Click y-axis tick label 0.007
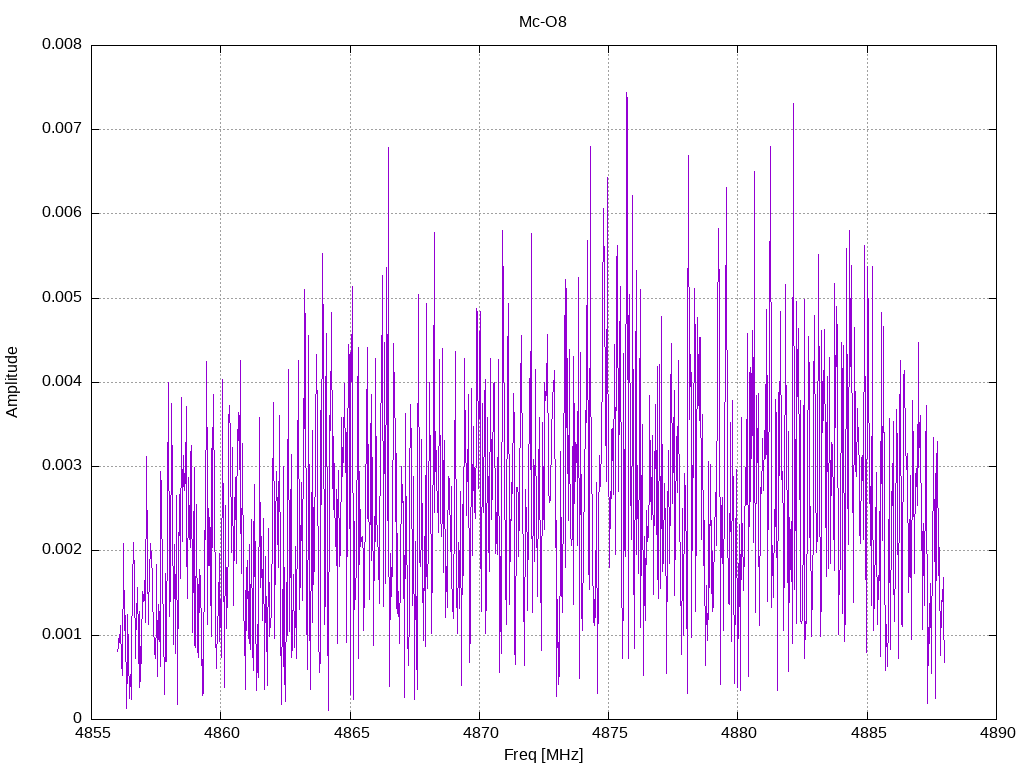The width and height of the screenshot is (1024, 768). click(62, 129)
